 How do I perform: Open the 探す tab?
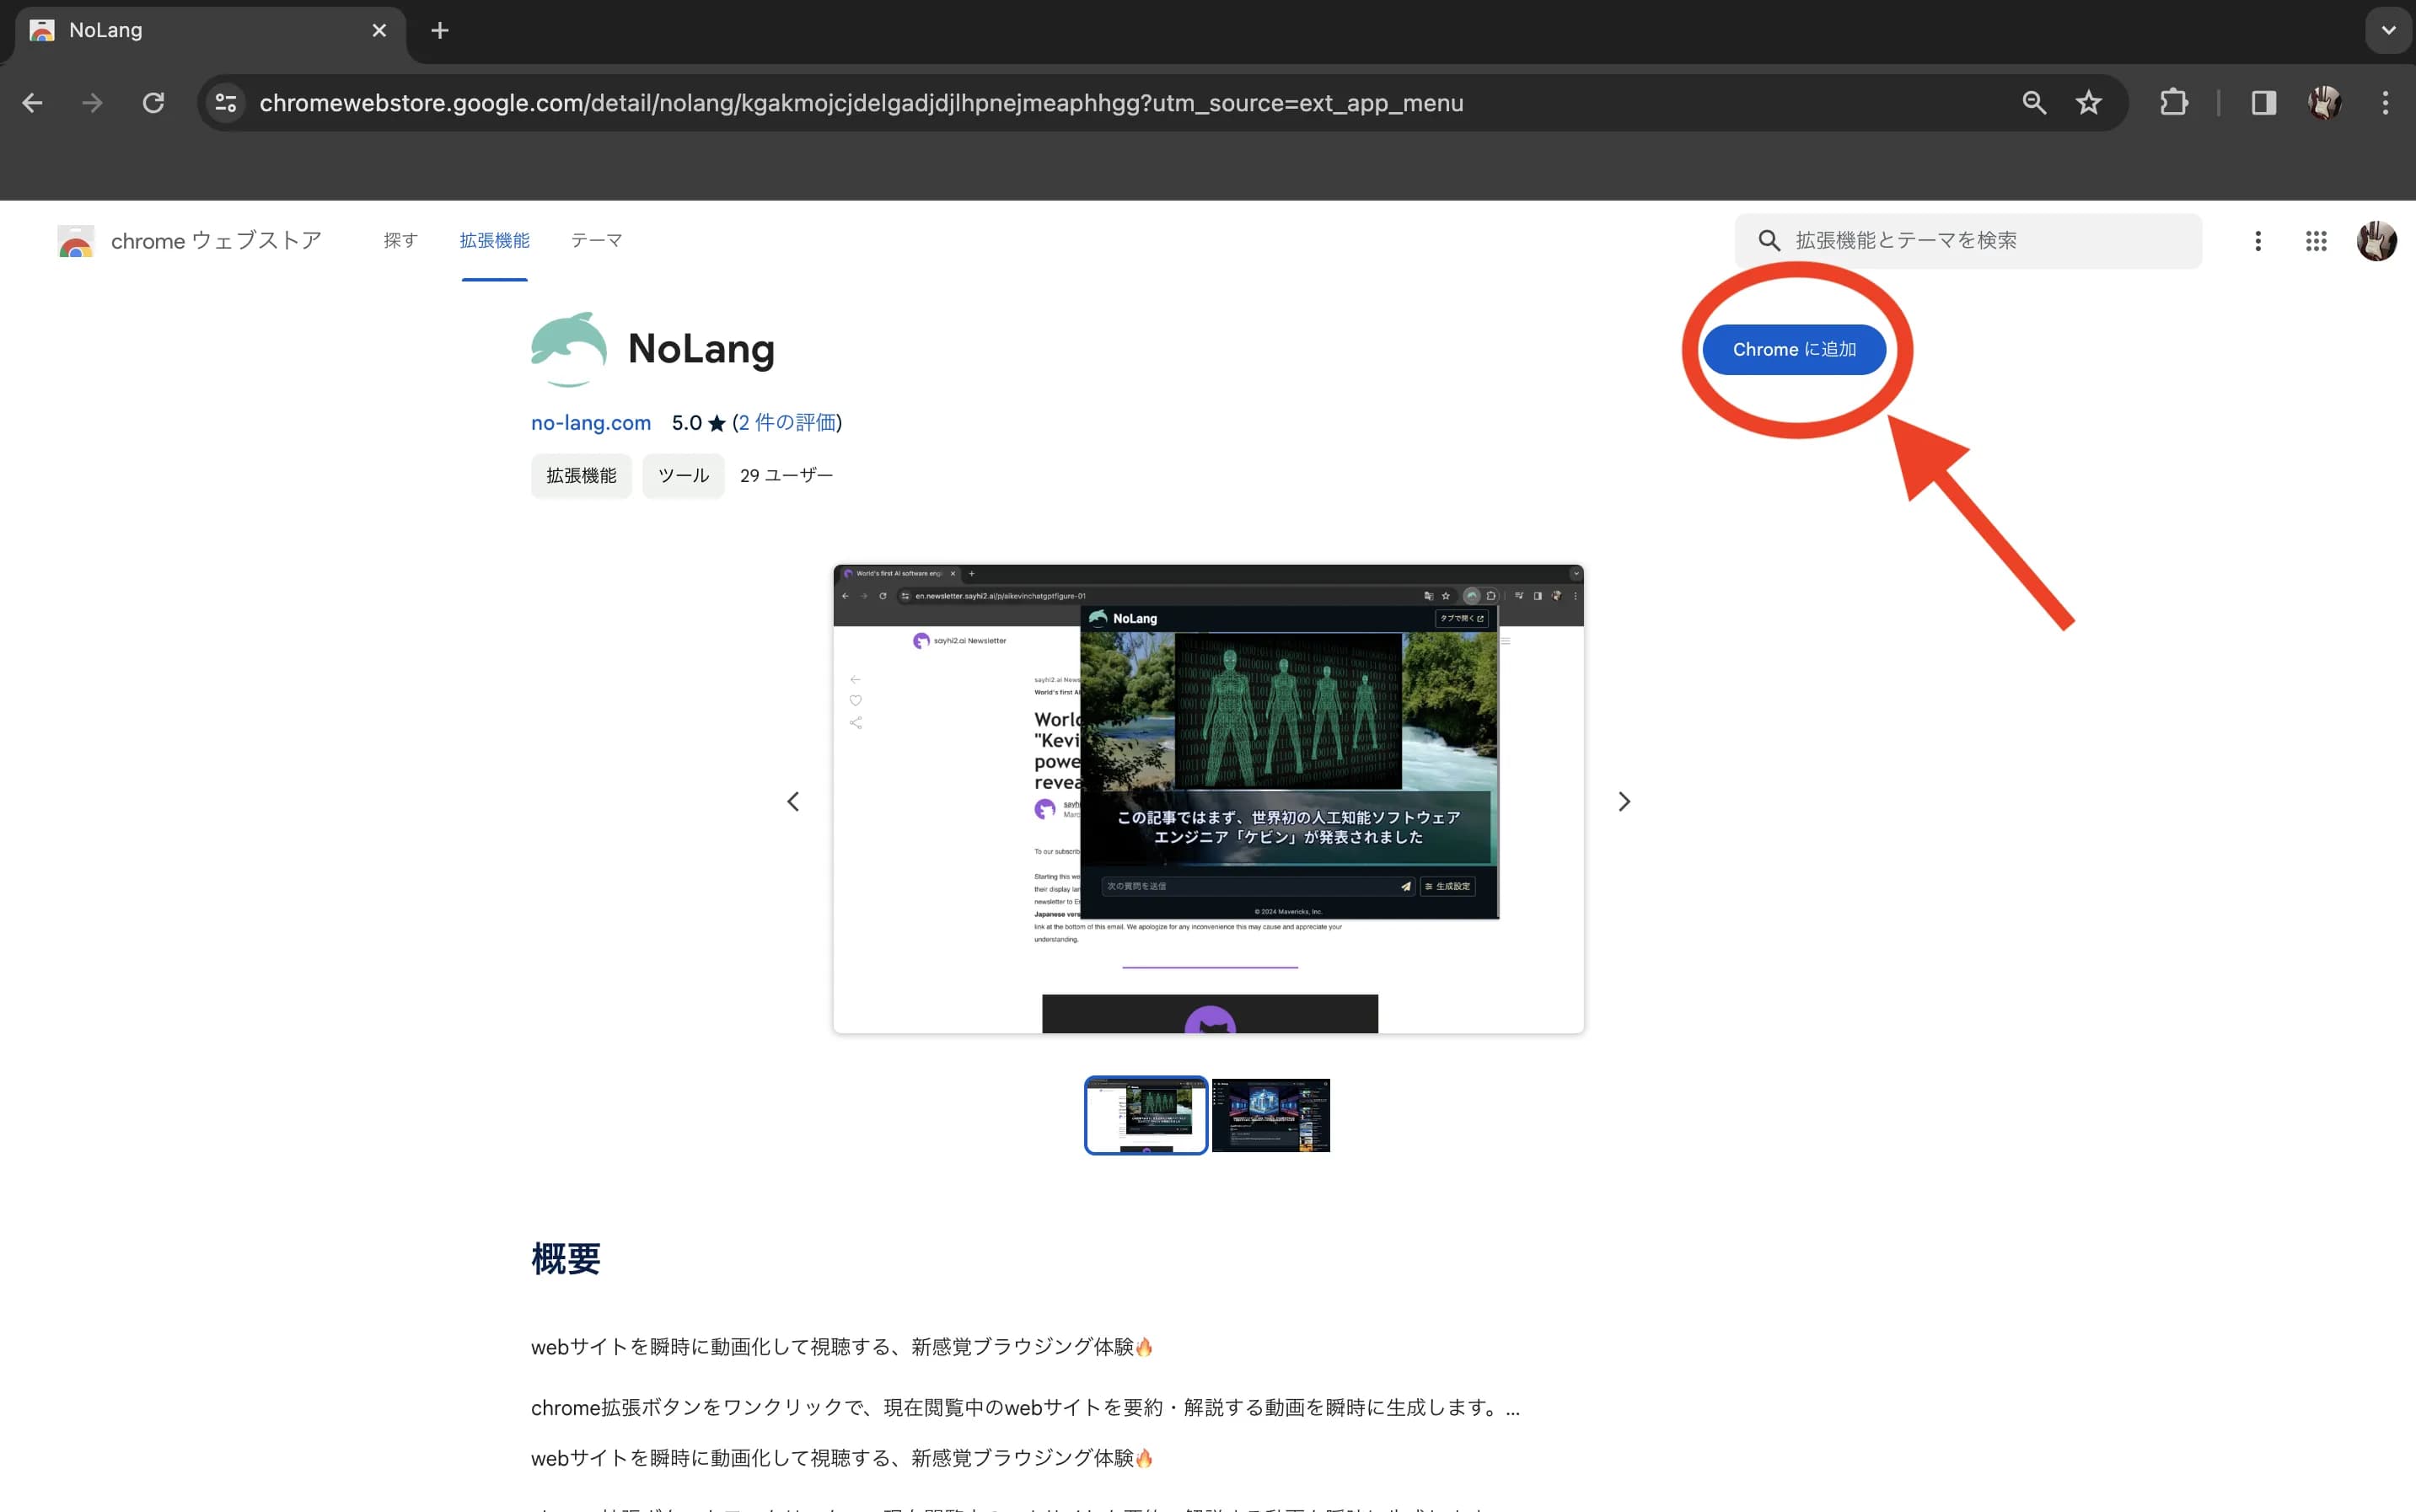400,241
